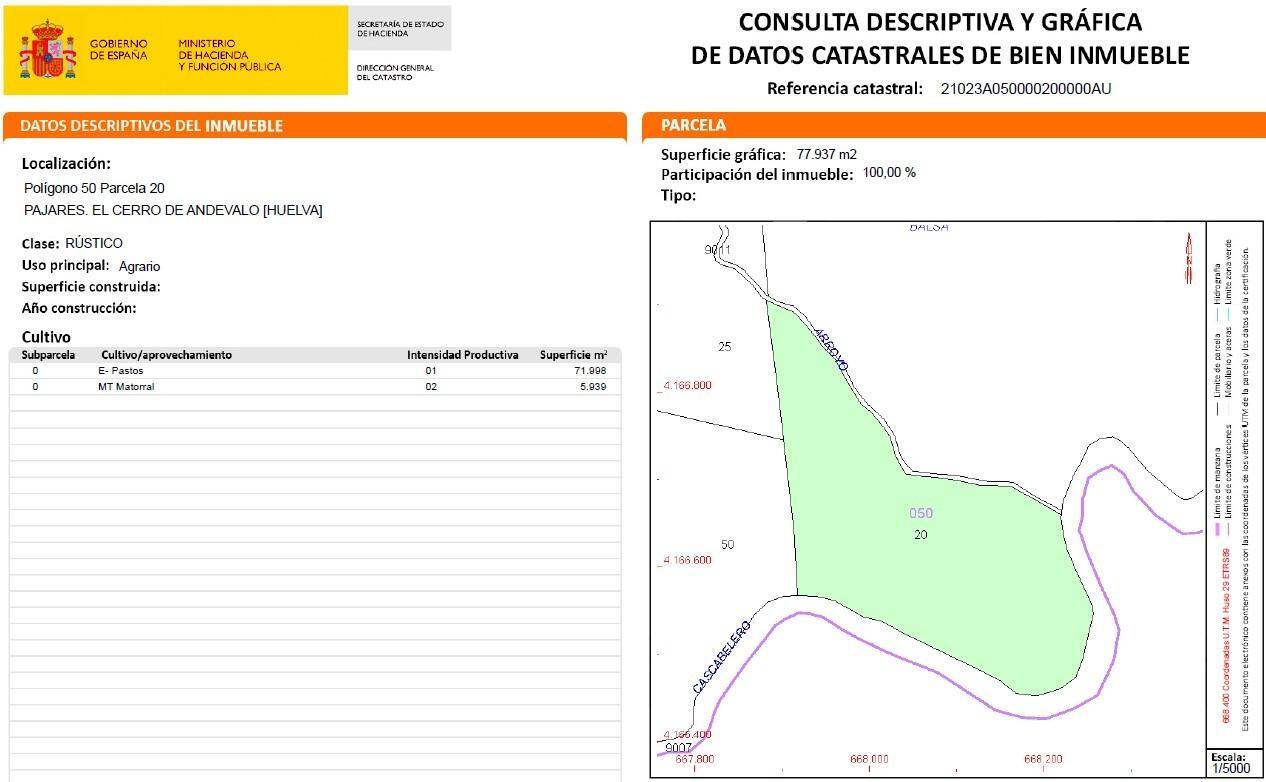The image size is (1266, 782).
Task: Click the 'ARROYO' stream label on map
Action: [830, 350]
